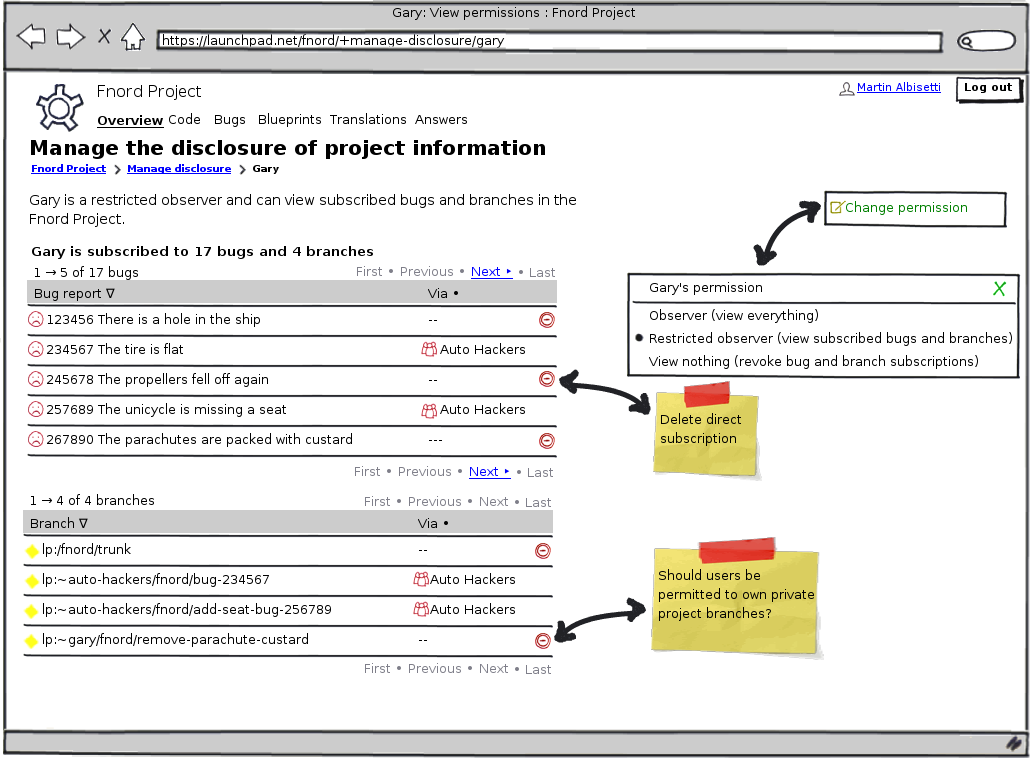This screenshot has width=1030, height=758.
Task: Remove subscription for bug 123456
Action: click(546, 320)
